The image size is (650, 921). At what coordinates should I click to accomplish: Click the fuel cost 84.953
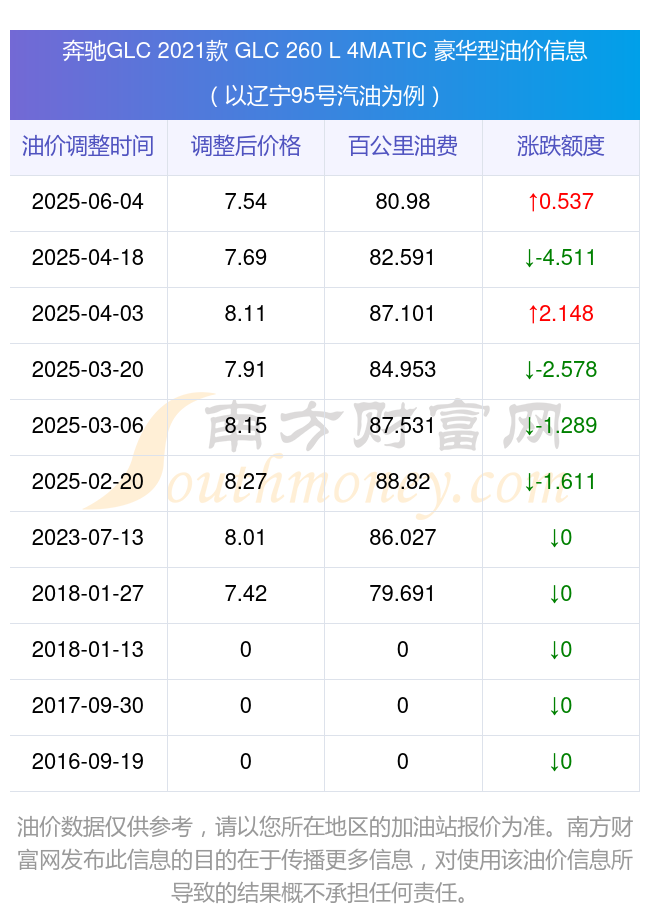[x=403, y=369]
